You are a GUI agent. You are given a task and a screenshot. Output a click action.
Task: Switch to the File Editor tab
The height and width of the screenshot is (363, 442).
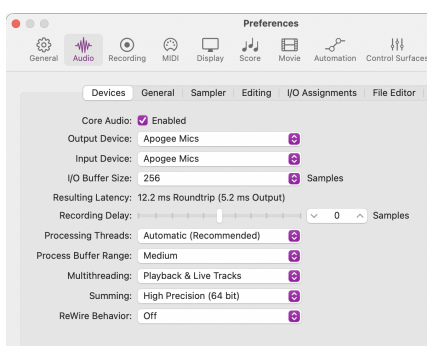pyautogui.click(x=394, y=93)
